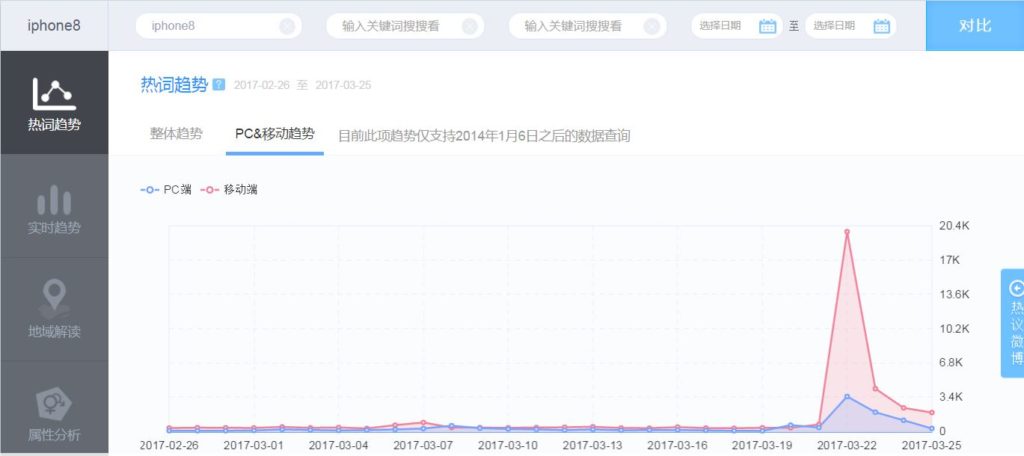
Task: Click the iphone8 keyword tab at top left
Action: [x=54, y=25]
